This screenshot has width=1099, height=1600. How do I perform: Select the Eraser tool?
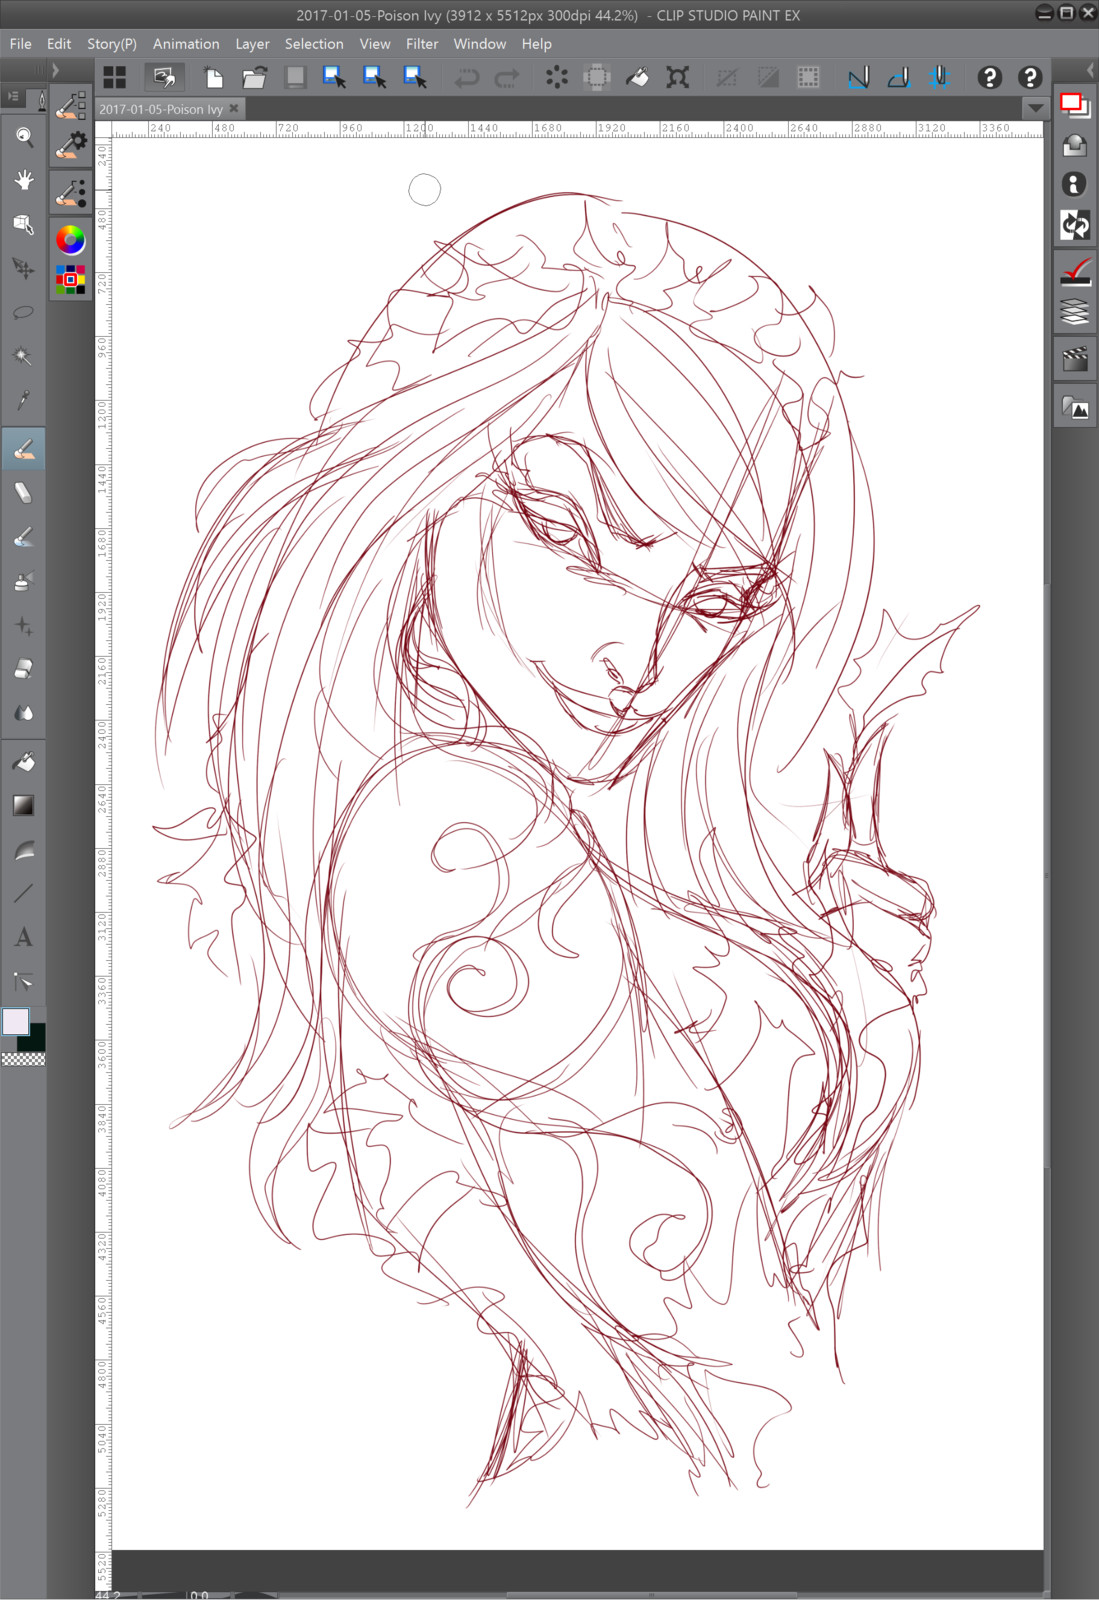[x=24, y=669]
